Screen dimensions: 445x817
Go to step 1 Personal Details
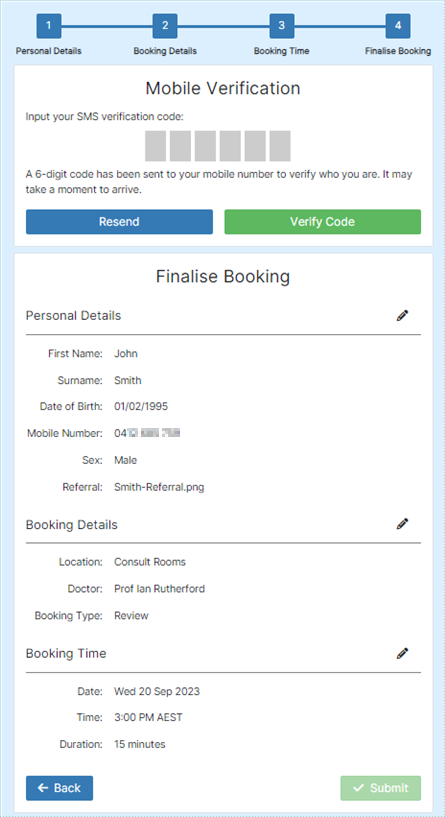coord(48,26)
